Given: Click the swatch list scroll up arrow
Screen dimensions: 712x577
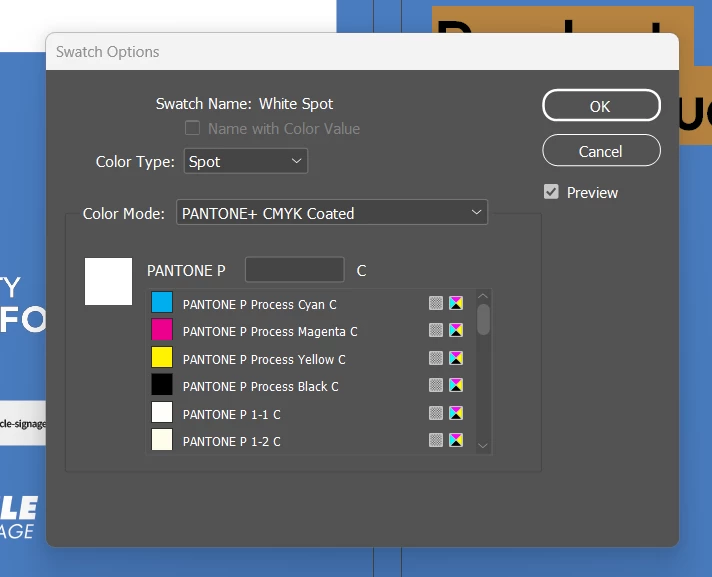Looking at the screenshot, I should 483,296.
